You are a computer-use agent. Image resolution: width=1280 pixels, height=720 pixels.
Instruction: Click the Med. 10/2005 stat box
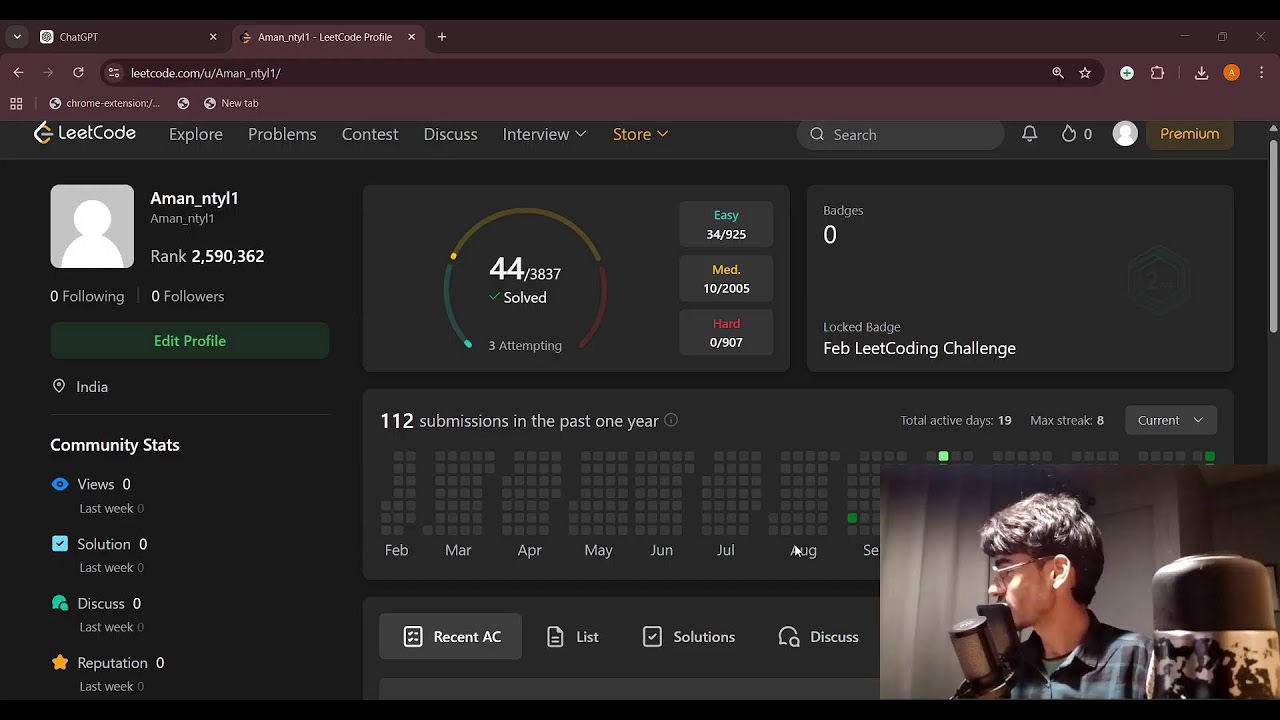click(x=726, y=278)
